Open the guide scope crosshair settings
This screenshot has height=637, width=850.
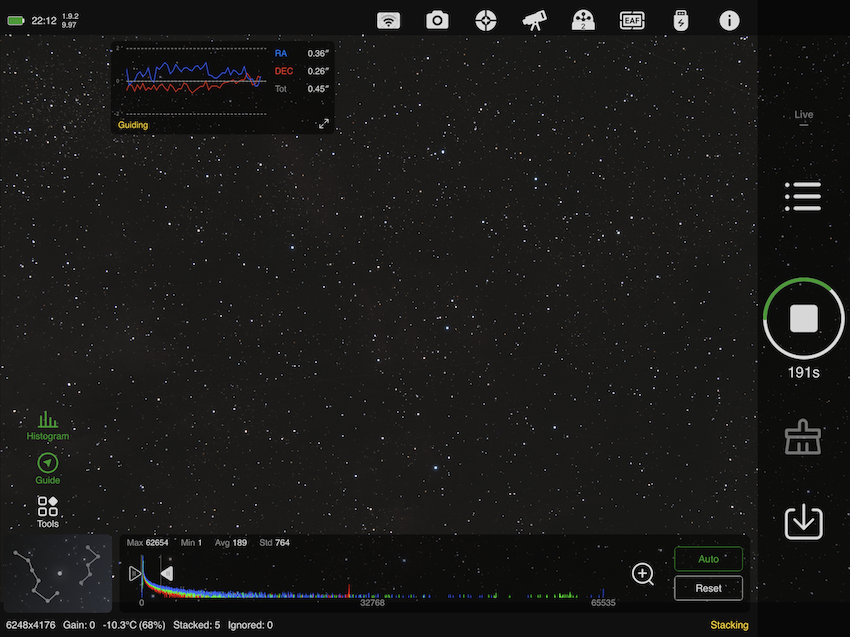coord(486,21)
